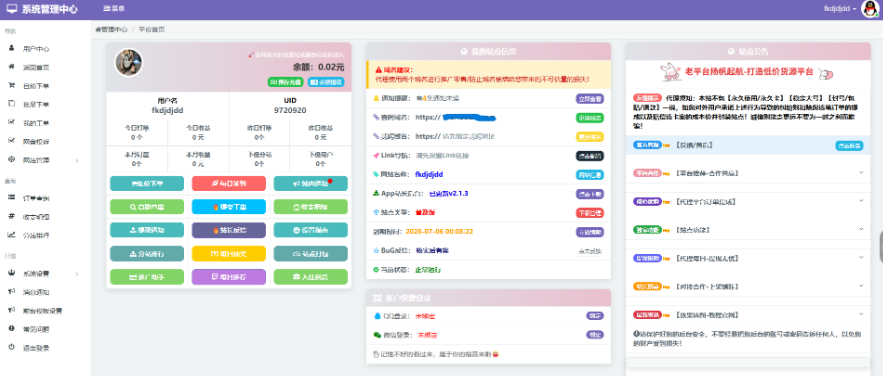Screen dimensions: 883x376
Task: Click the black button in the Link row
Action: coord(590,156)
